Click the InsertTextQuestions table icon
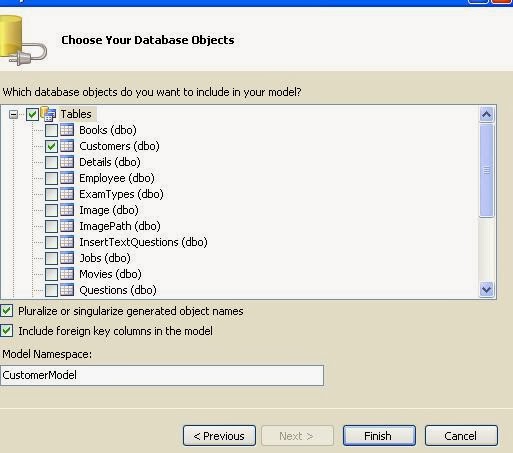This screenshot has height=453, width=513. [x=67, y=242]
